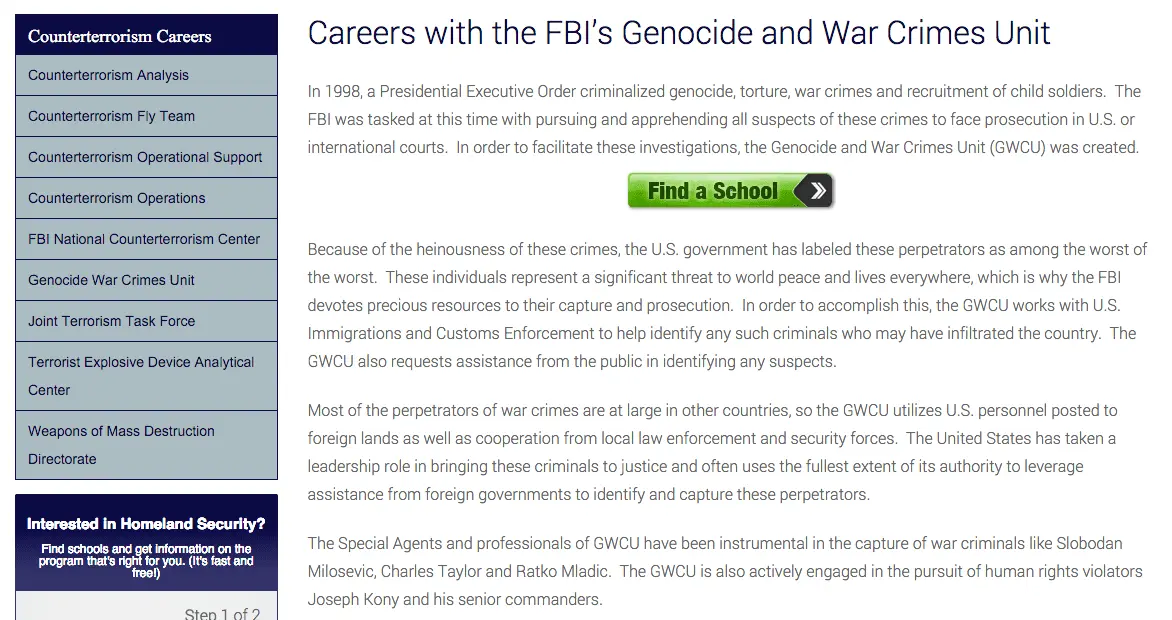Visit FBI National Counterterrorism Center page
Screen dimensions: 1172x620
(144, 239)
